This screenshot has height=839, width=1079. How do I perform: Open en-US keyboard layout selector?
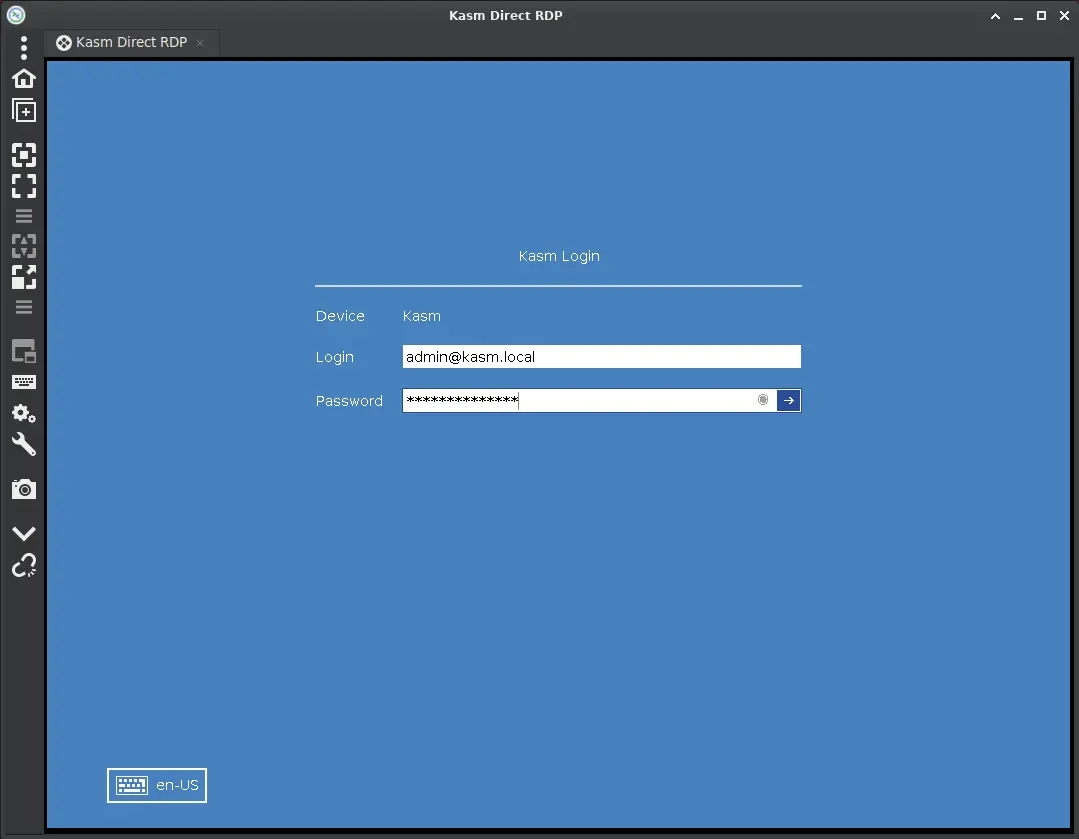[157, 785]
